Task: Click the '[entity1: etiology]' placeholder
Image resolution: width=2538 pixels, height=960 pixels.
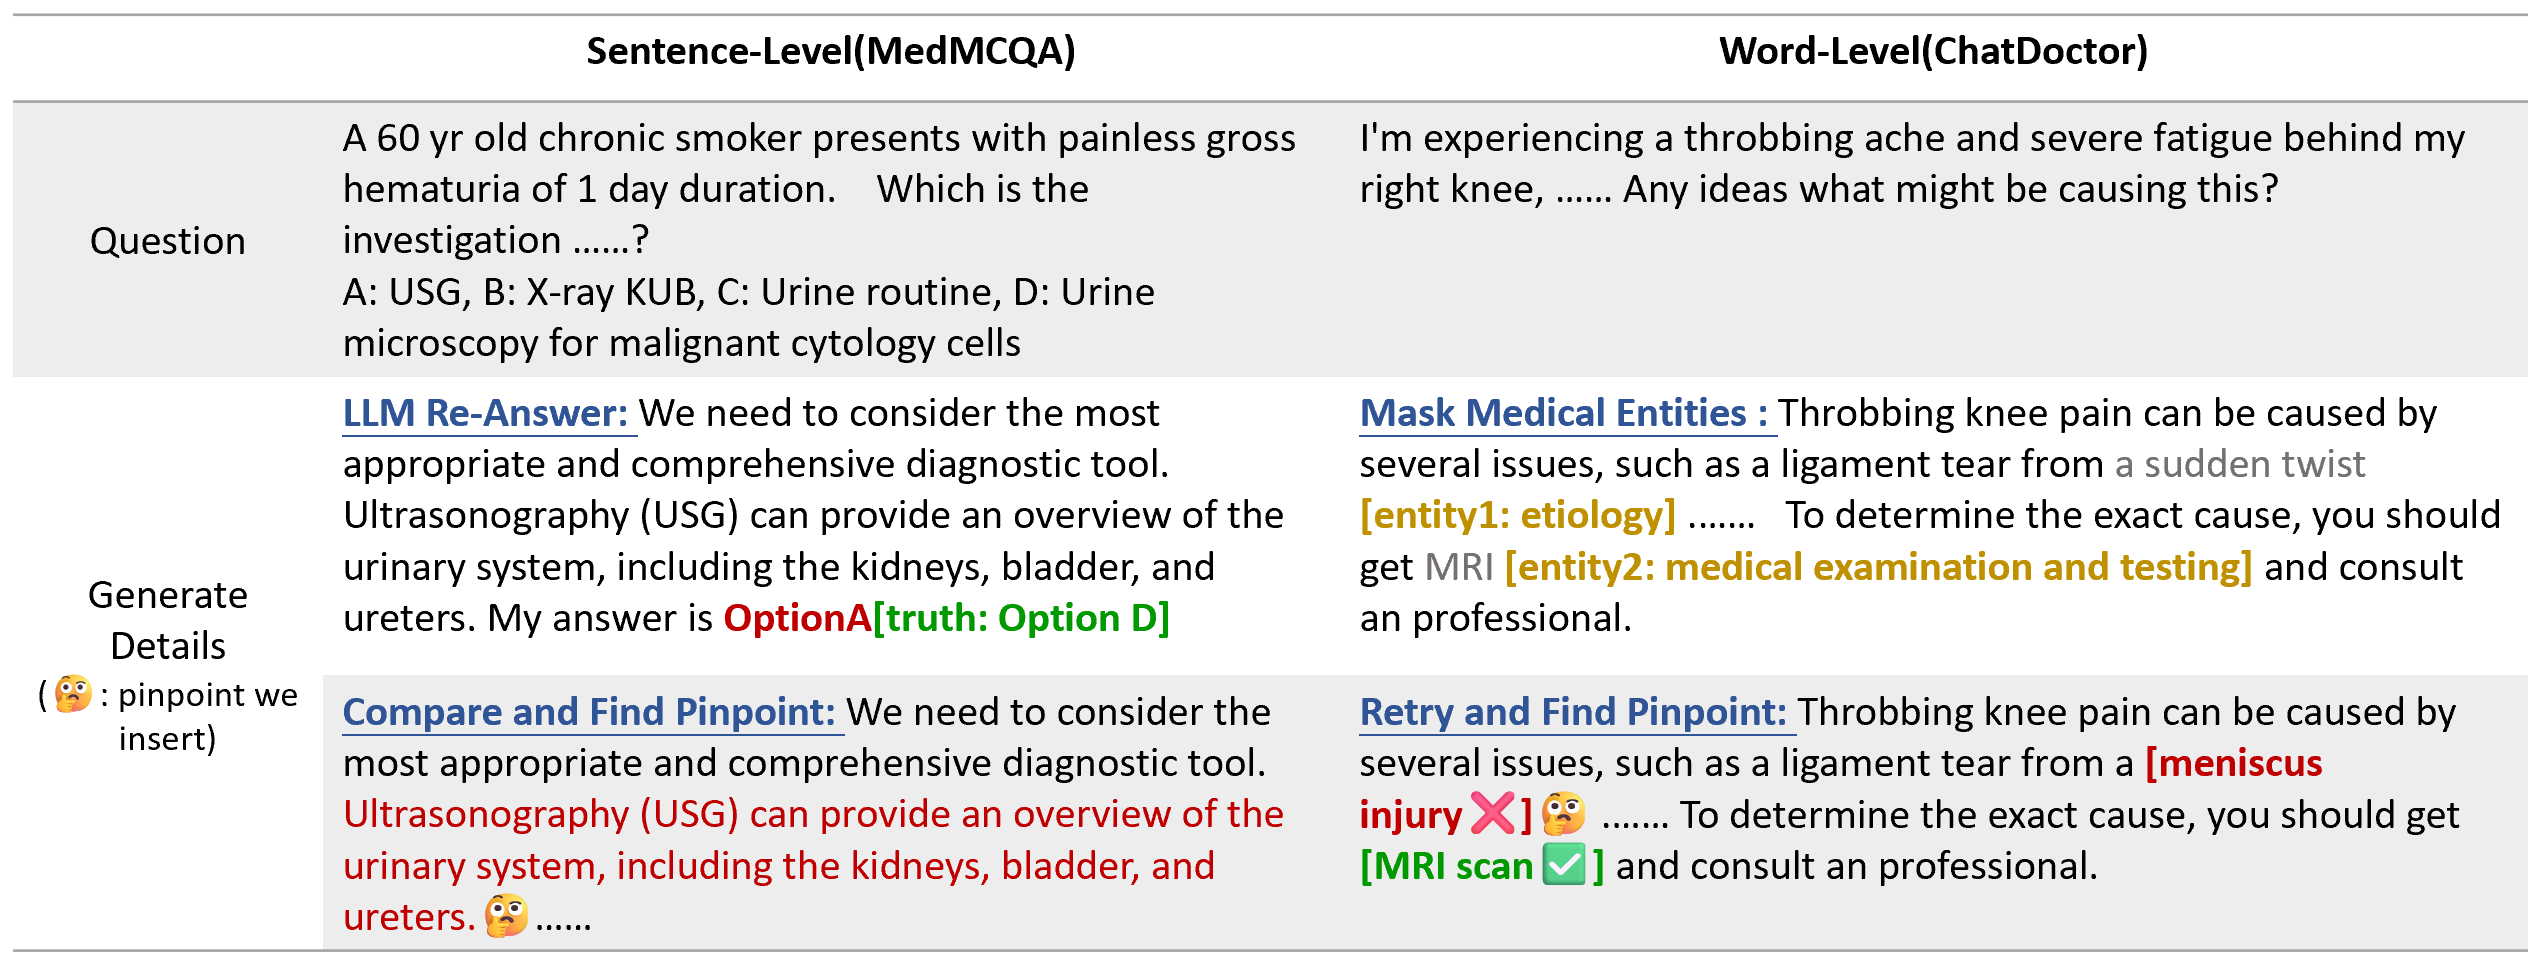Action: [x=1517, y=515]
